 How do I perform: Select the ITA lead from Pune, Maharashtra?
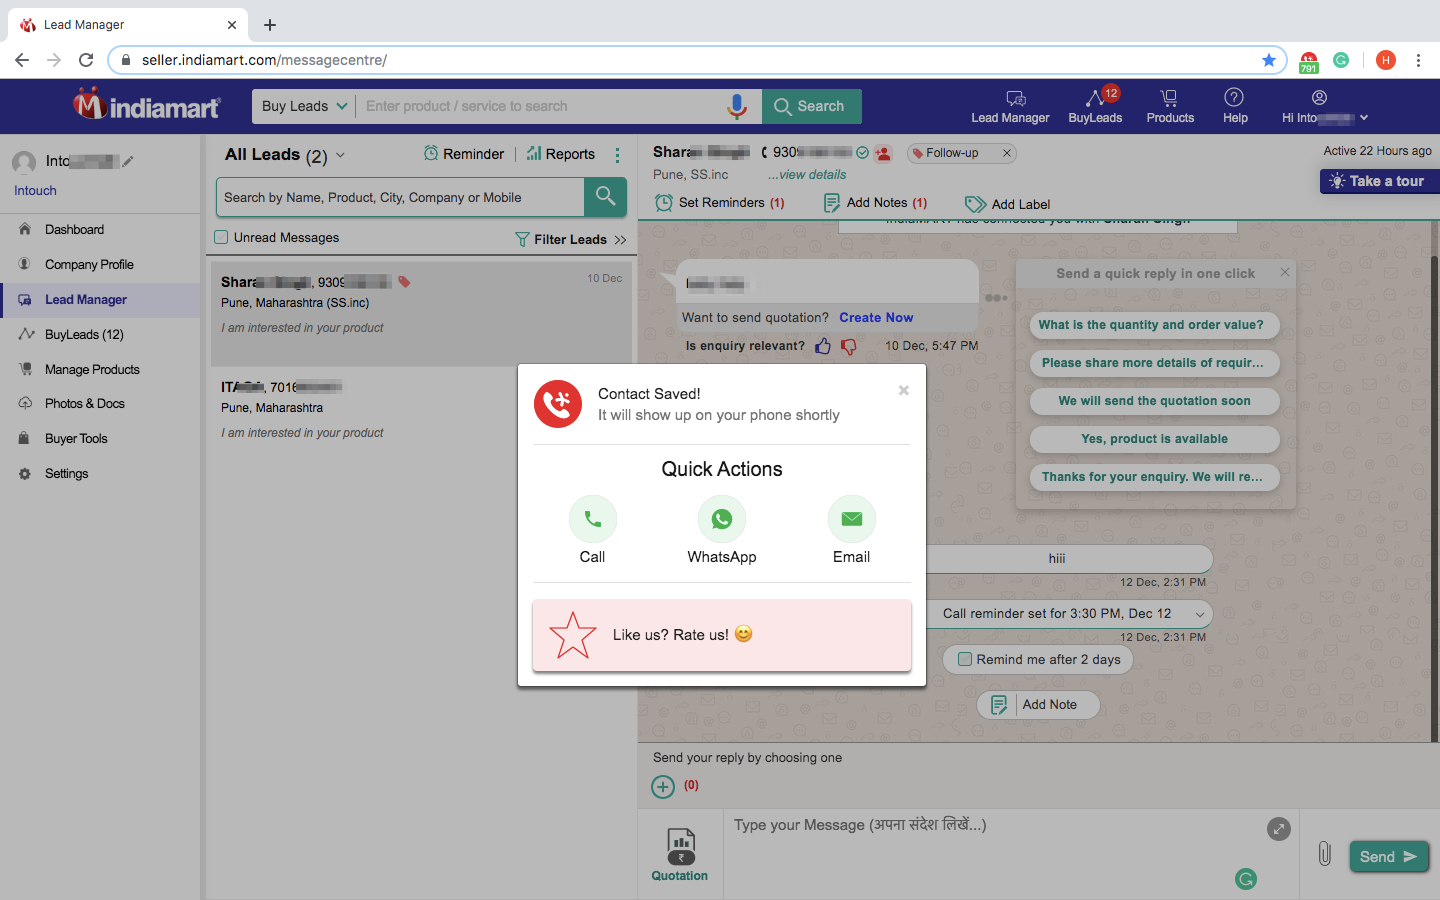click(x=420, y=409)
